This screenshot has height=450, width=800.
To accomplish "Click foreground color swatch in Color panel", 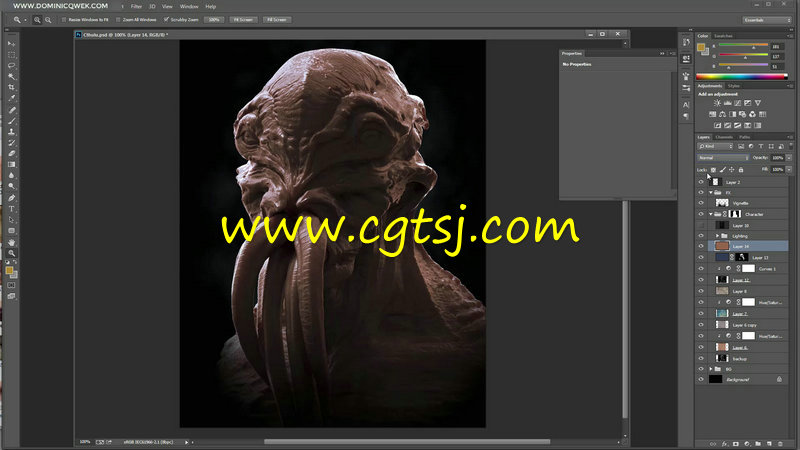I will [x=701, y=47].
